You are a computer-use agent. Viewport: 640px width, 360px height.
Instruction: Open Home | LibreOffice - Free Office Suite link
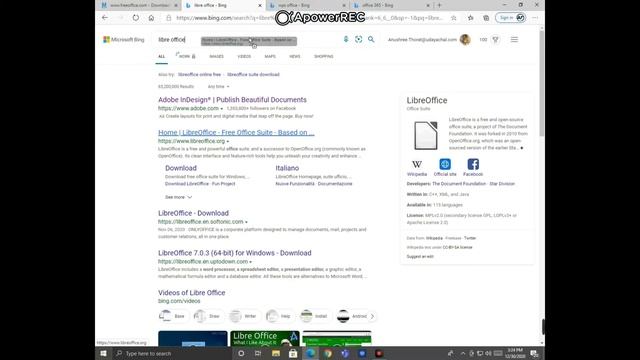pos(236,132)
